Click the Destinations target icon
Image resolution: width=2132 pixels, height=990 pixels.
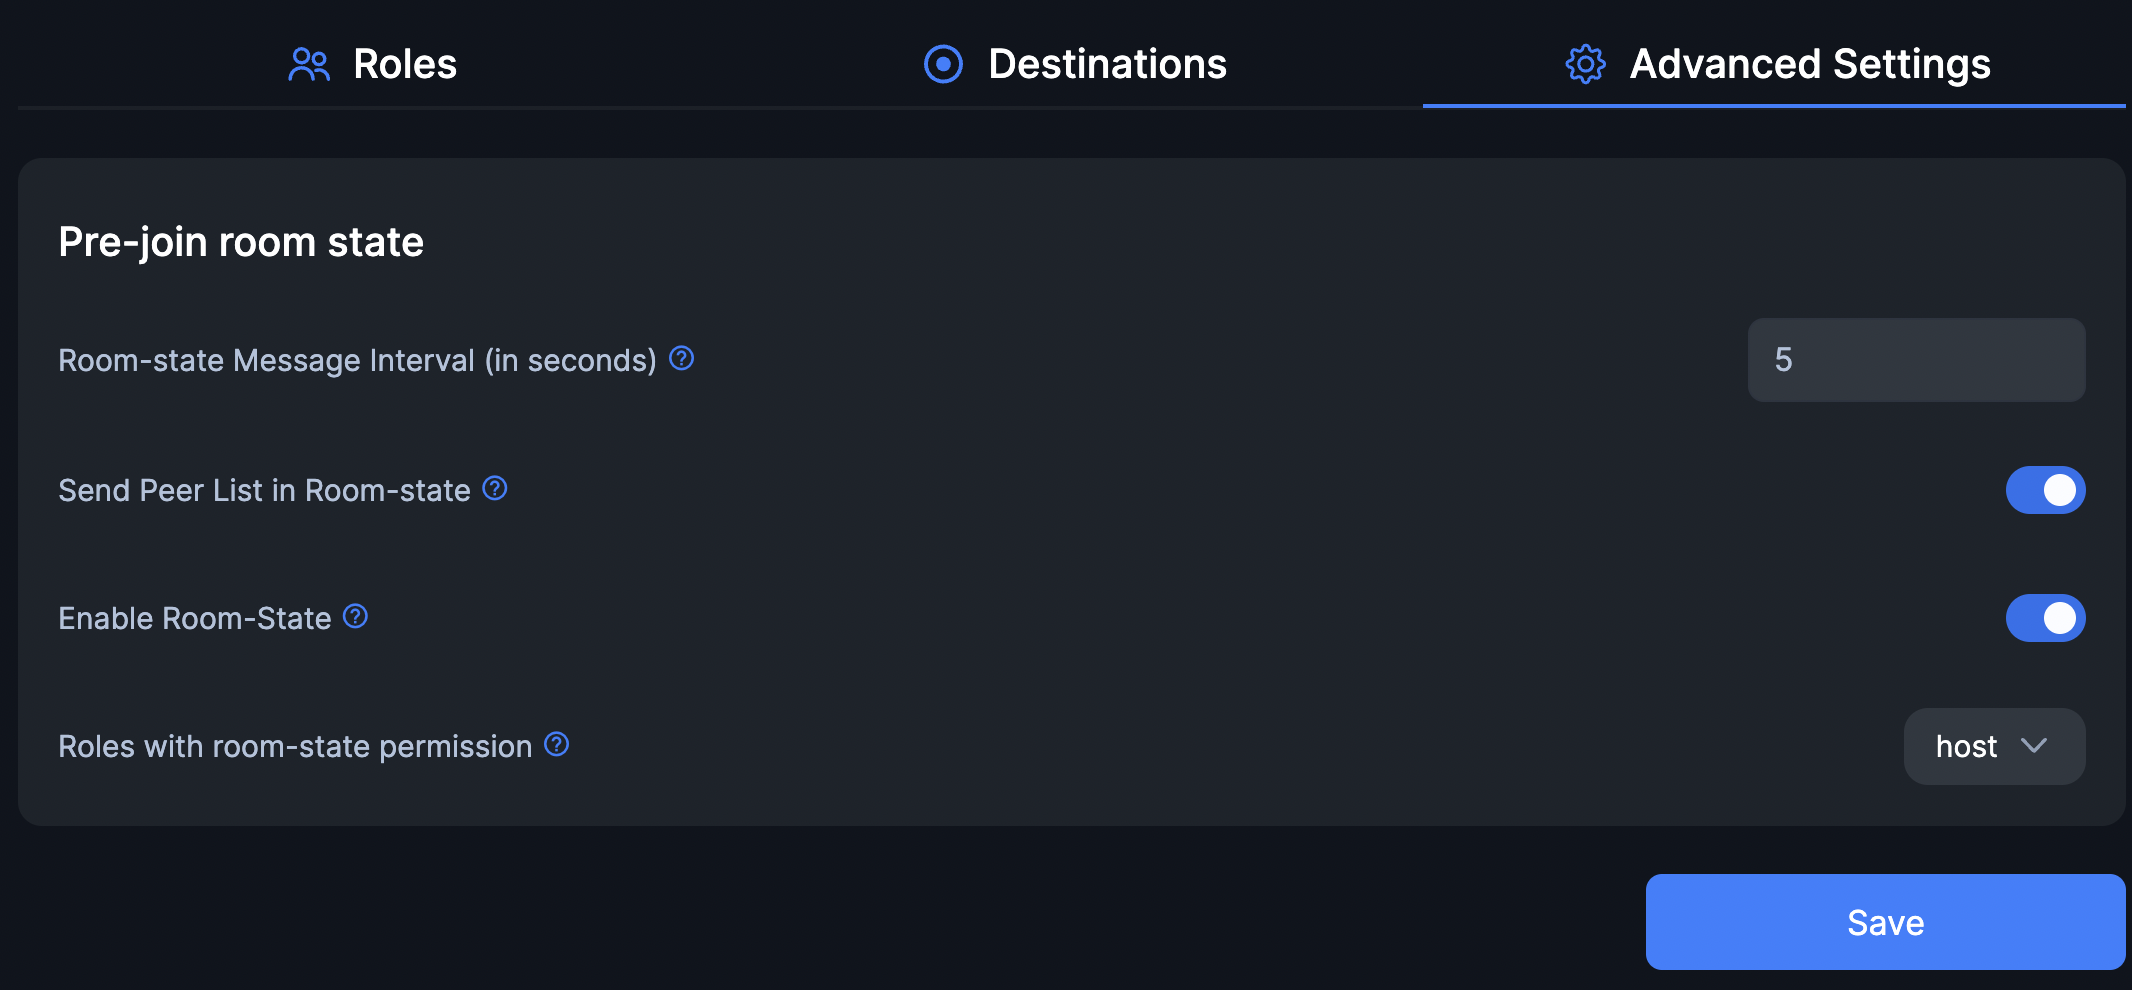[943, 64]
